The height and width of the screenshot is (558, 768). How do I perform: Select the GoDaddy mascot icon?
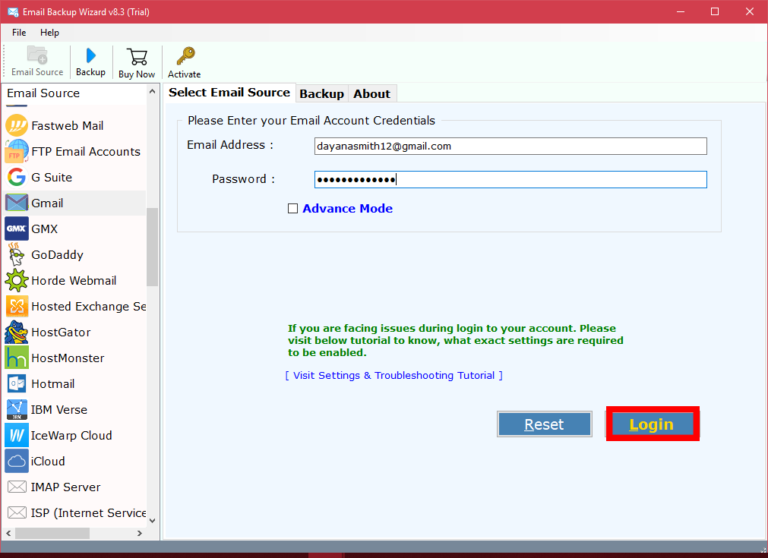(x=16, y=255)
